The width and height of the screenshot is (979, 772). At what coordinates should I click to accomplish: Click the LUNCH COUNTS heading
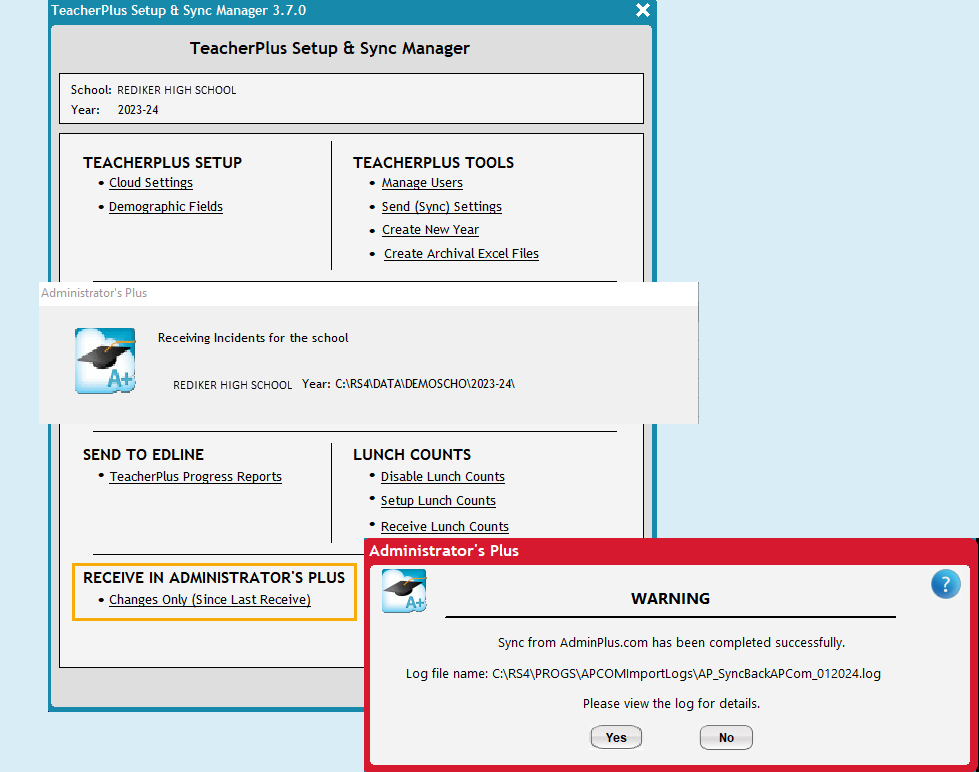click(412, 454)
